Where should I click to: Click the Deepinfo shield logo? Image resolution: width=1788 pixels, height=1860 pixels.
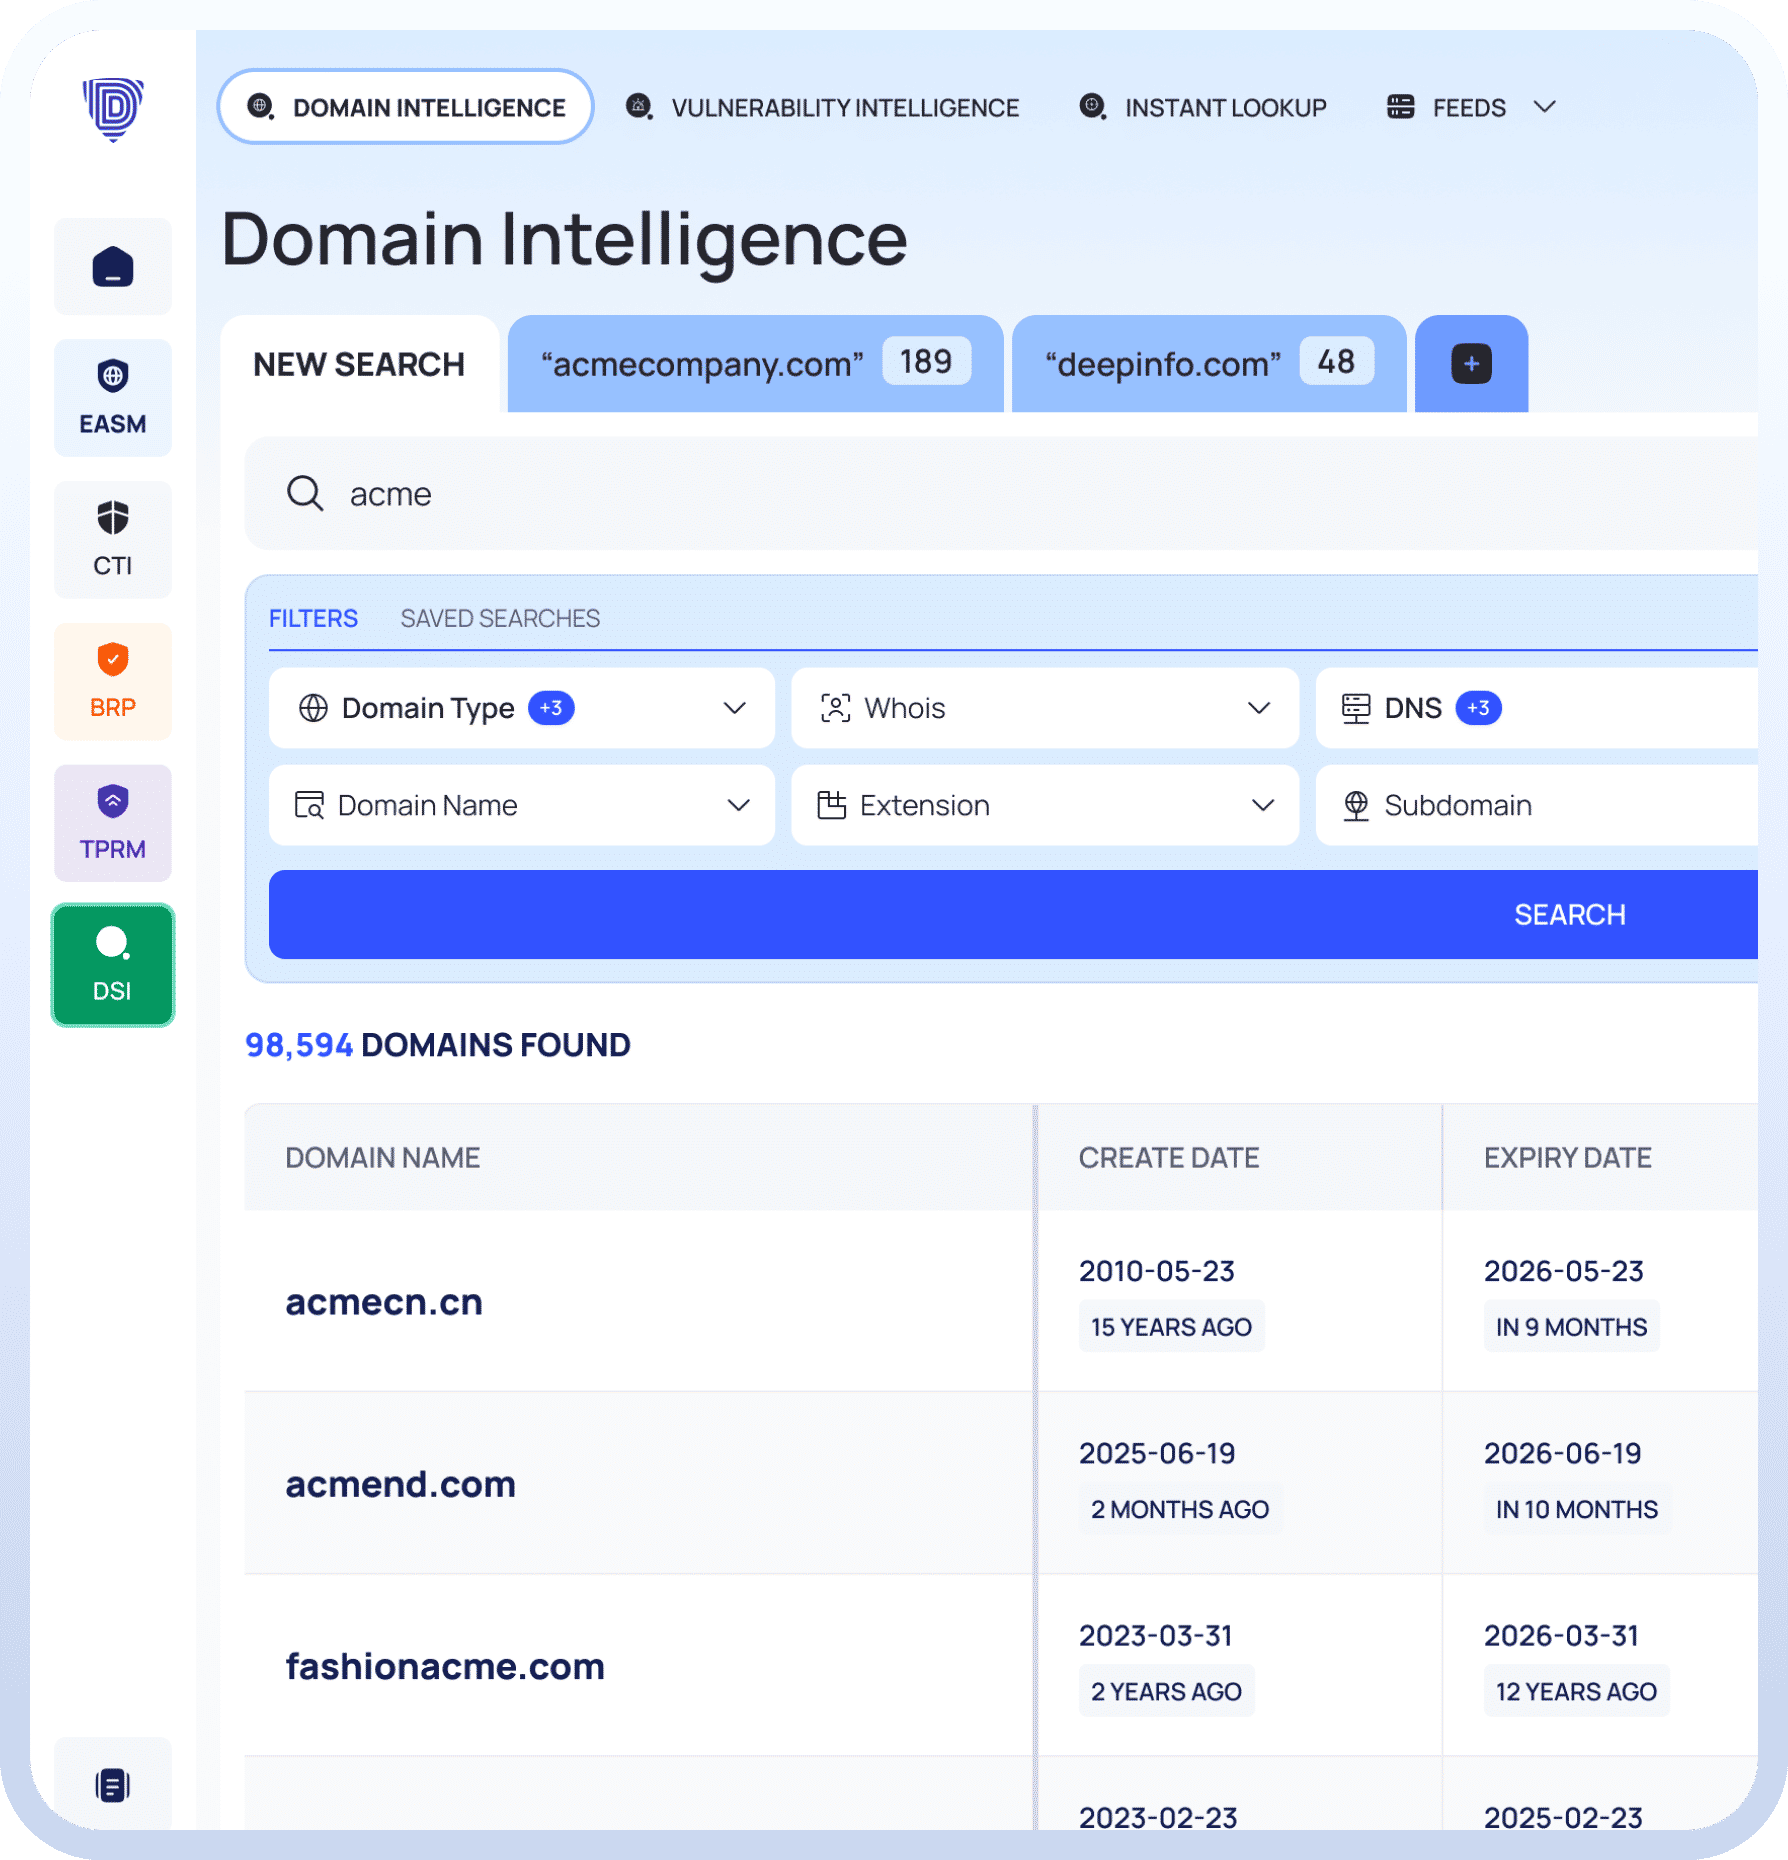click(x=113, y=108)
